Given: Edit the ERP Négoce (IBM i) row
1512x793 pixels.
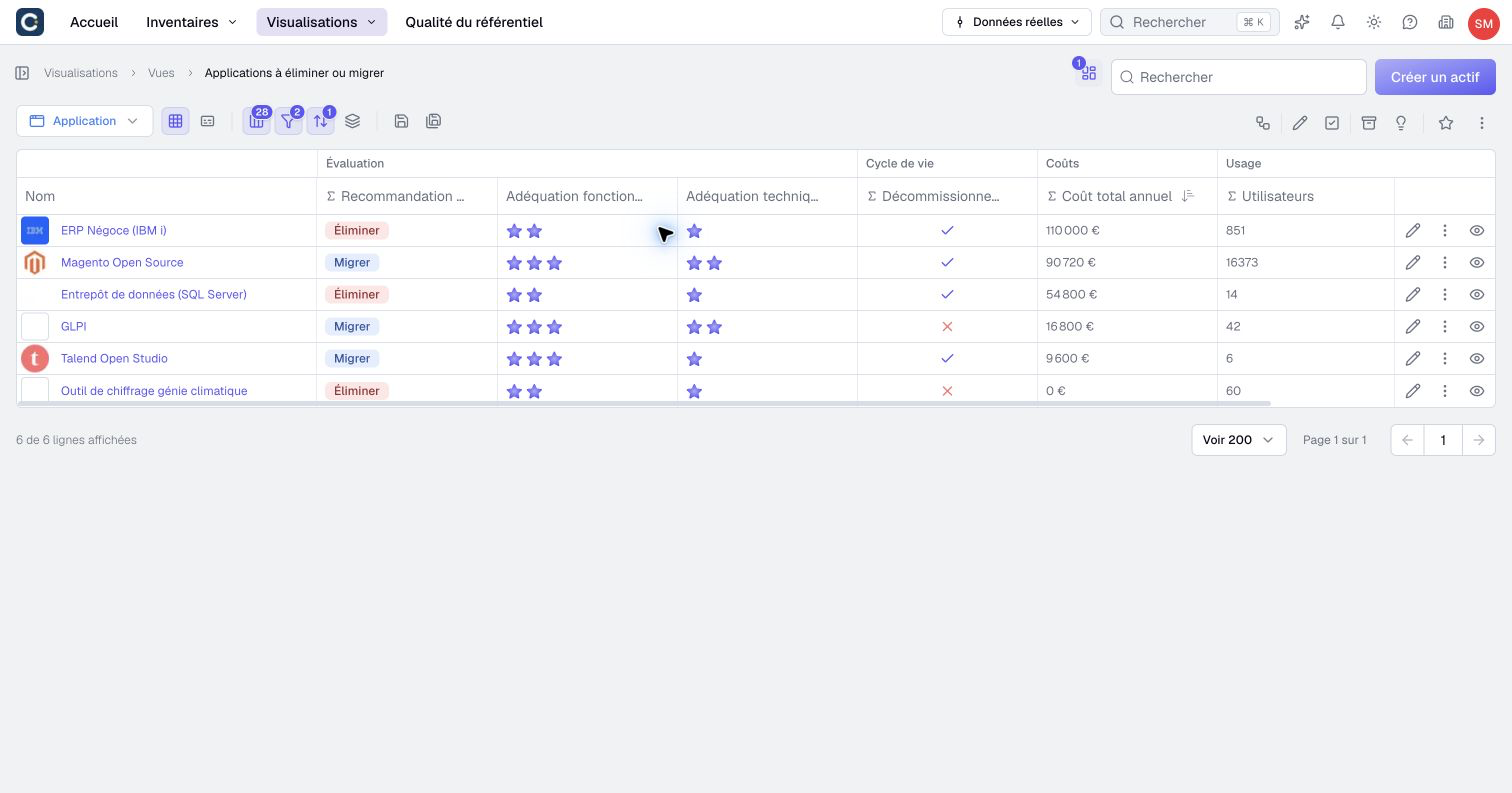Looking at the screenshot, I should click(x=1413, y=231).
